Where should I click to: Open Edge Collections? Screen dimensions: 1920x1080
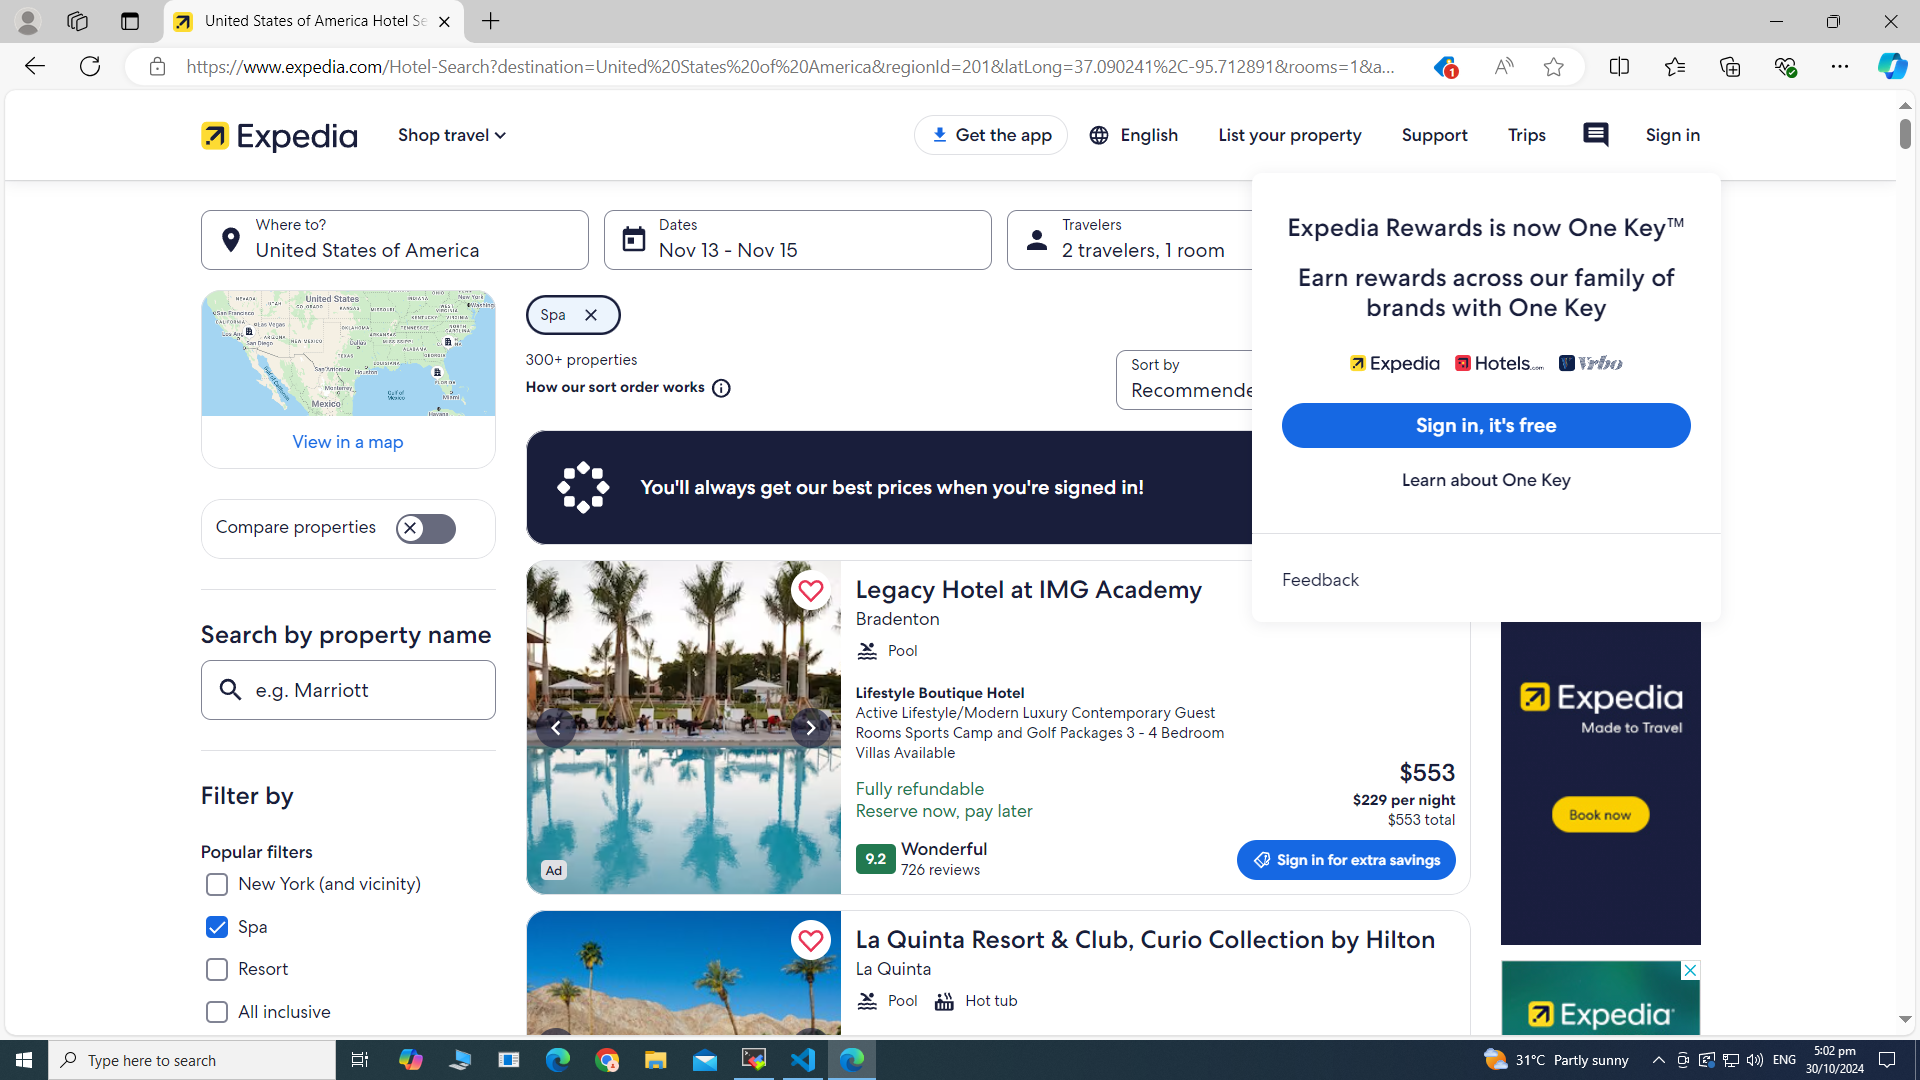(1729, 67)
